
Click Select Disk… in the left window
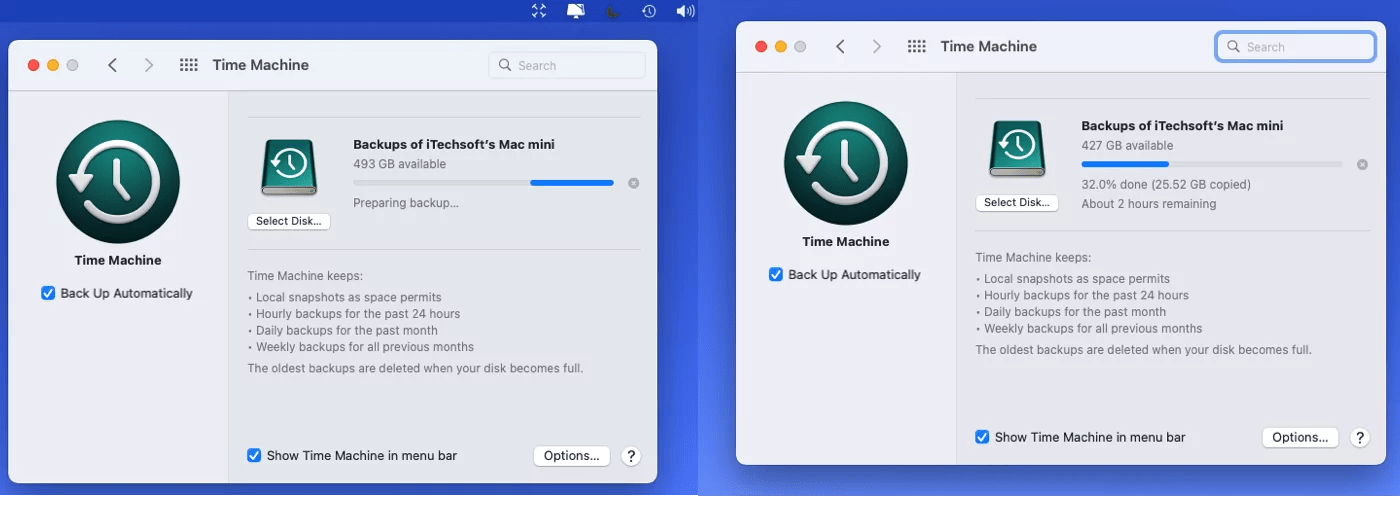point(289,221)
